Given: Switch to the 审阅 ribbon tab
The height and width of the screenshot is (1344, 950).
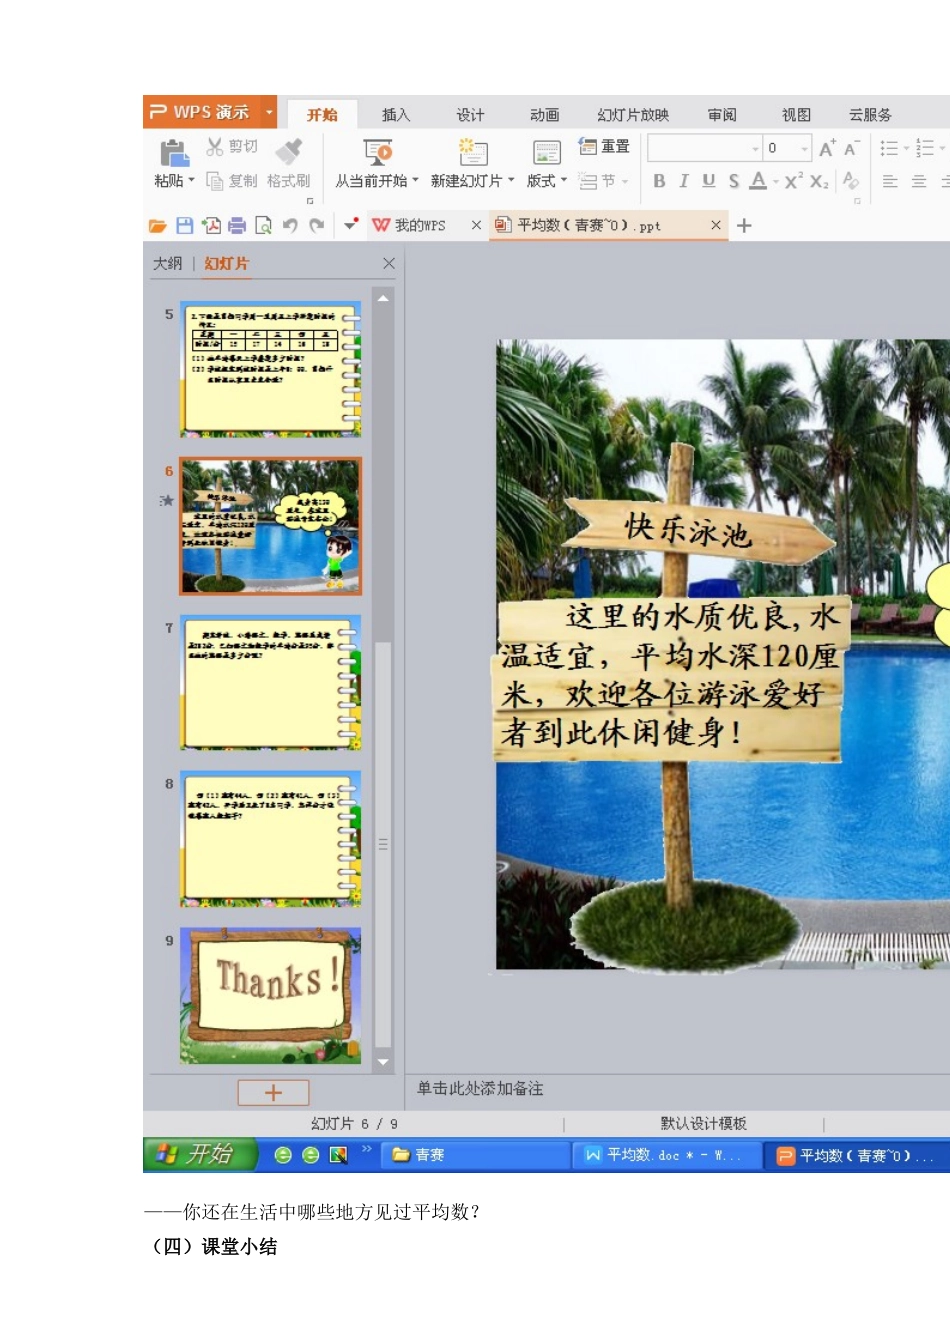Looking at the screenshot, I should (x=722, y=115).
